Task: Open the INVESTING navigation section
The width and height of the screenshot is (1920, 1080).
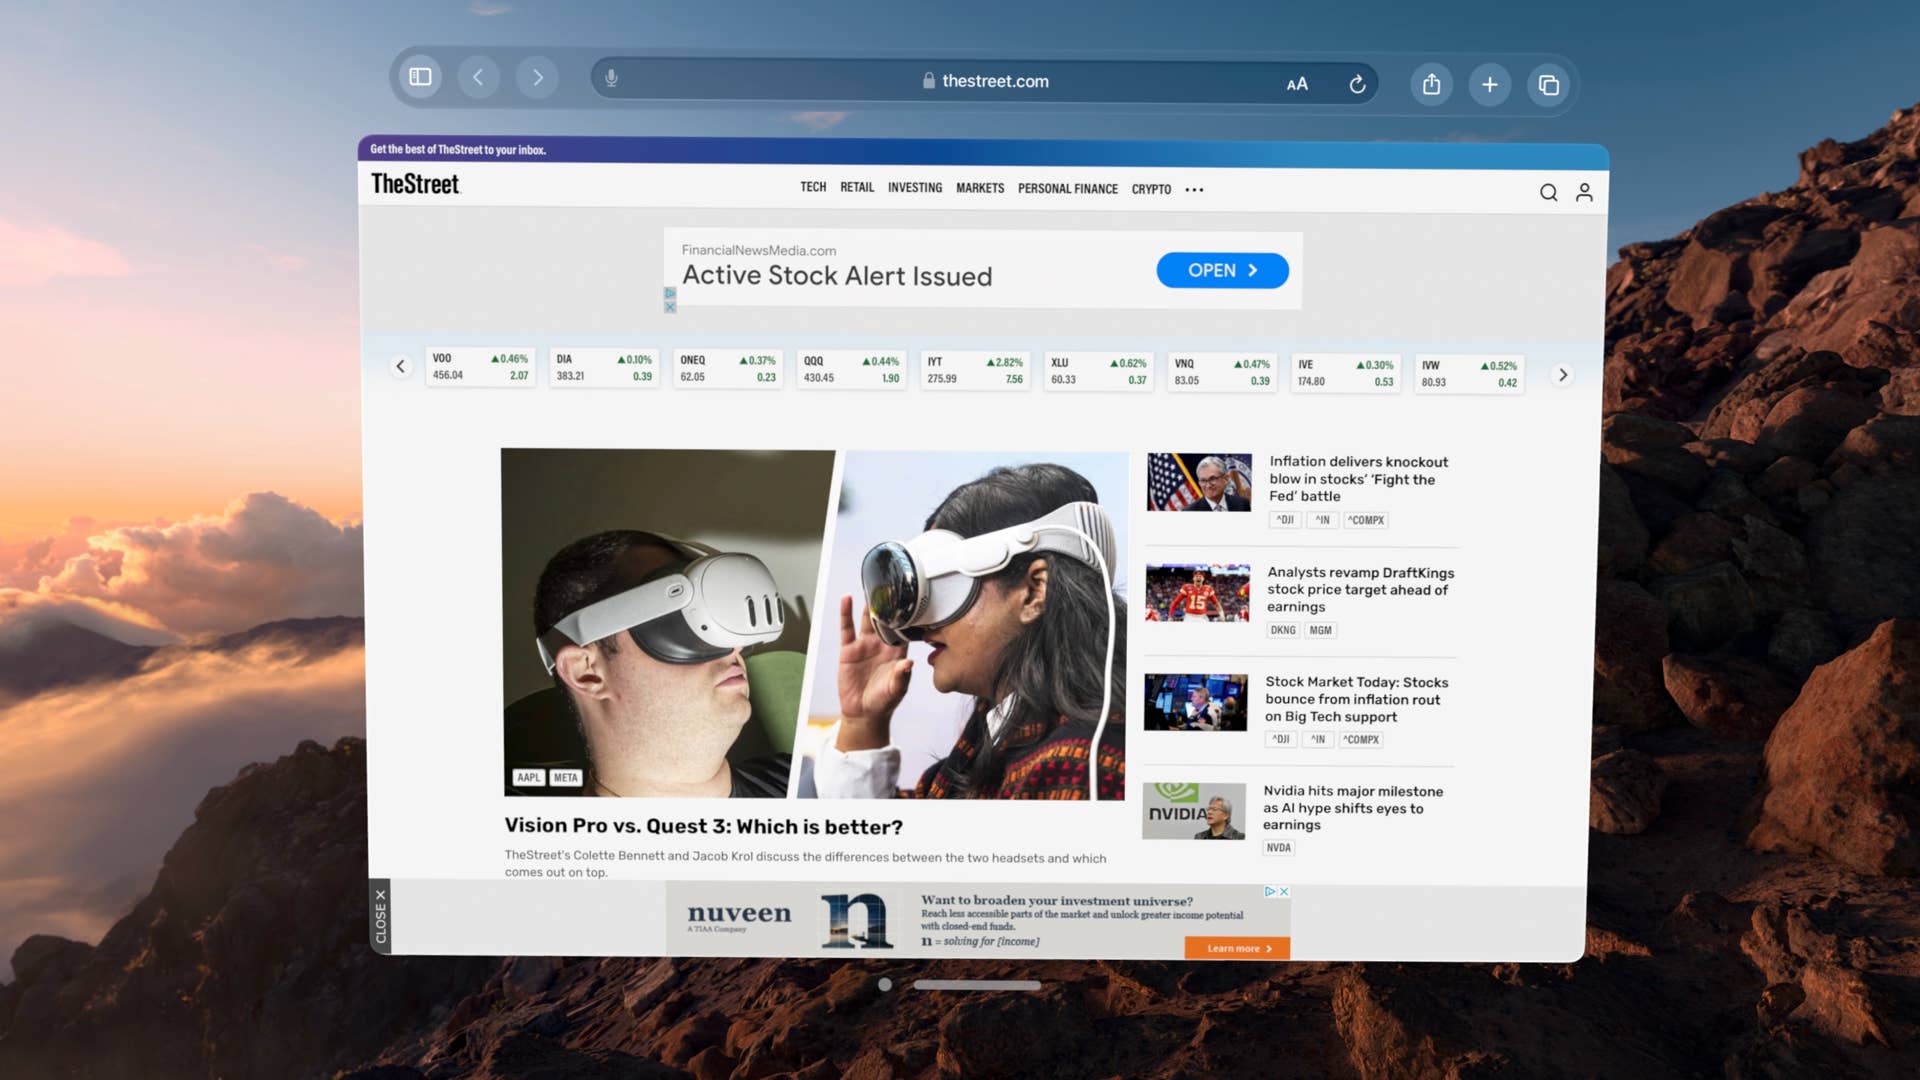Action: coord(915,187)
